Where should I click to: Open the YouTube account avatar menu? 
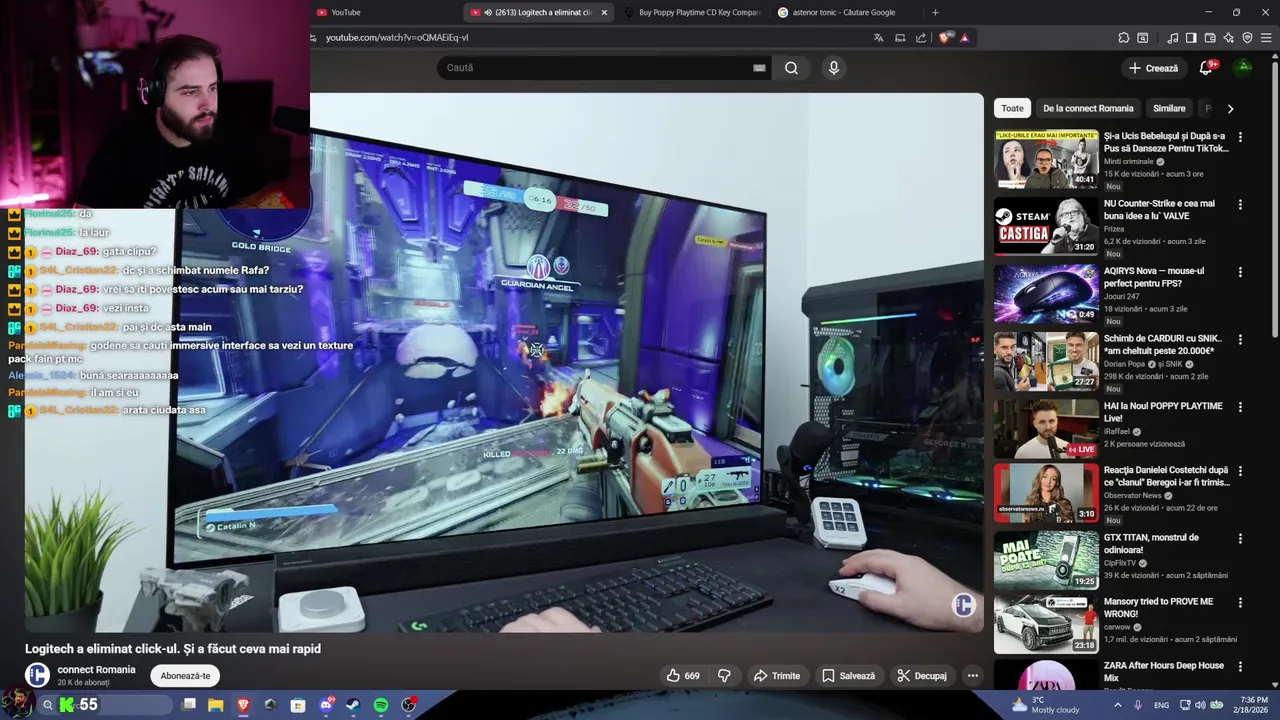[1243, 67]
